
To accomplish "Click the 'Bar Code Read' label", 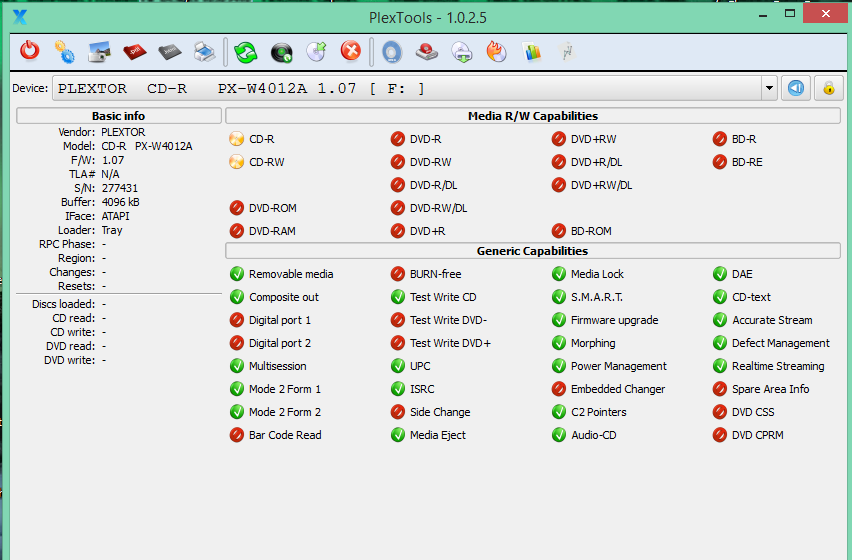I will [x=285, y=435].
